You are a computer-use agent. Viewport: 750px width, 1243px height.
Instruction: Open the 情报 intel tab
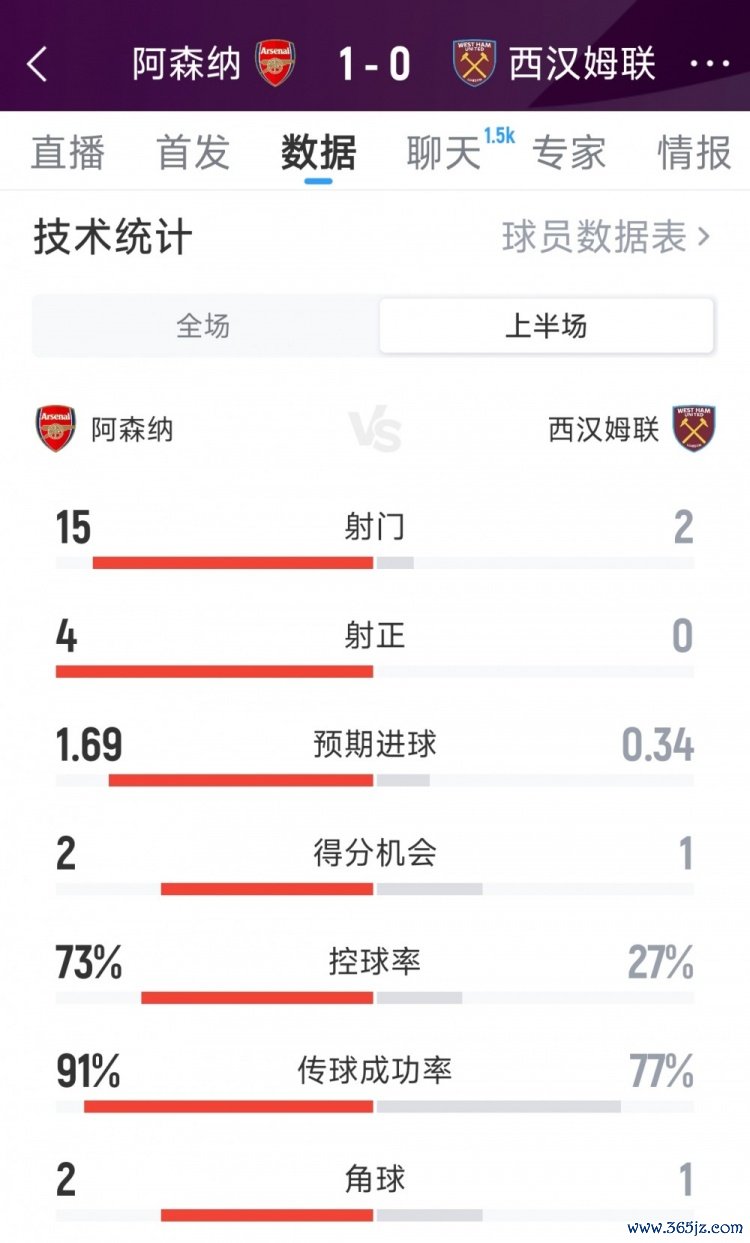(694, 153)
